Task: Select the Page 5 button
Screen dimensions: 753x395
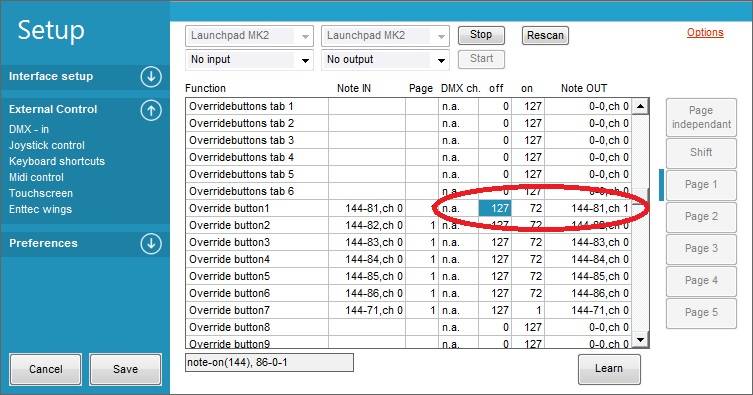Action: pos(701,312)
